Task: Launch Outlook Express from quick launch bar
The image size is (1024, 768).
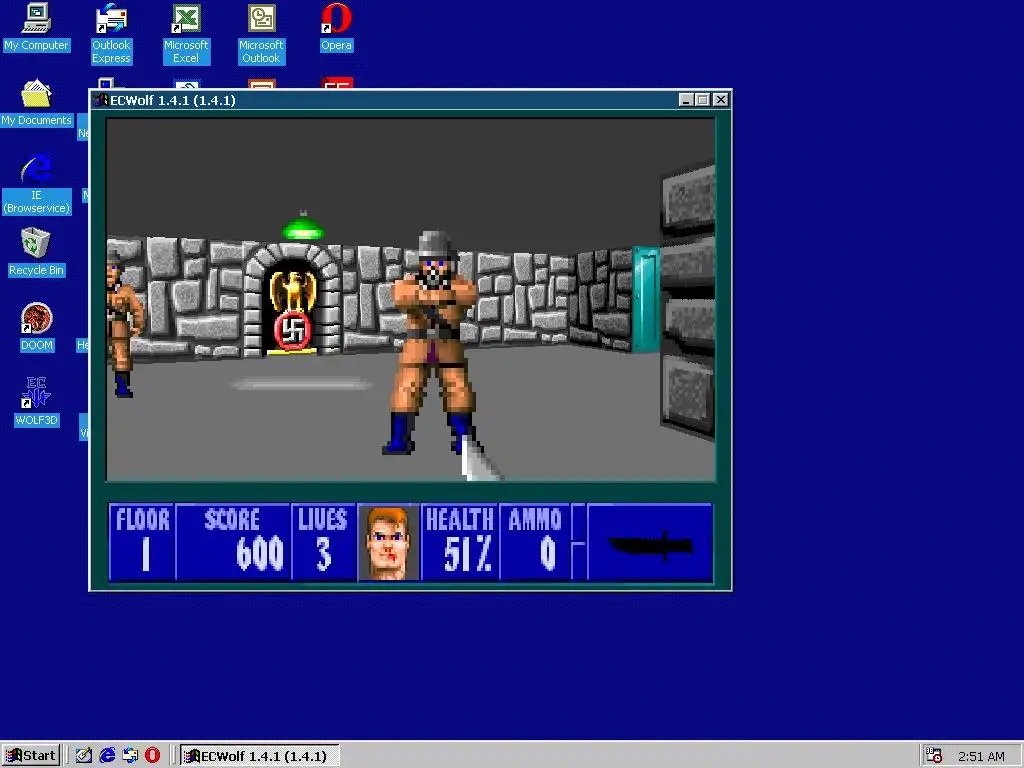Action: [x=130, y=756]
